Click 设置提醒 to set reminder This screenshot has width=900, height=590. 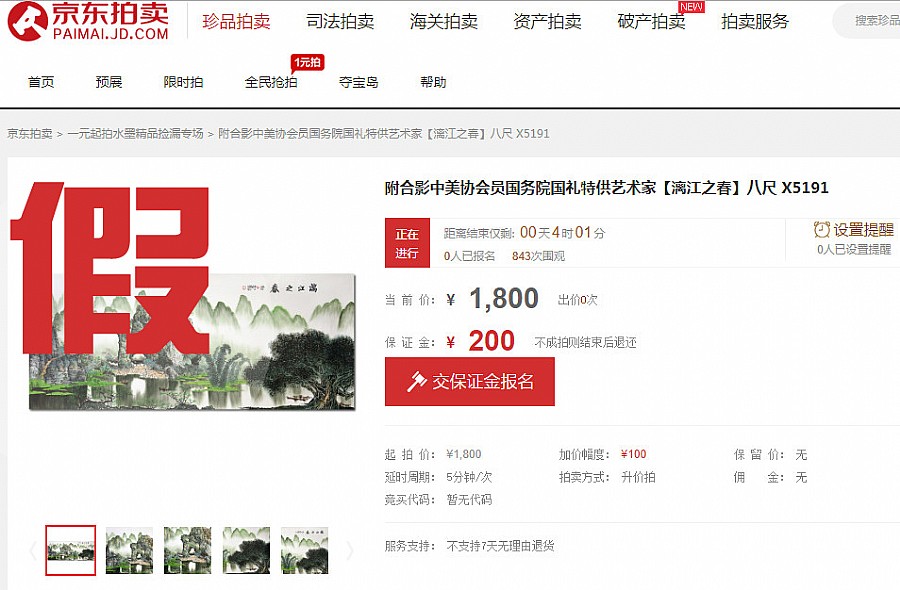coord(863,230)
